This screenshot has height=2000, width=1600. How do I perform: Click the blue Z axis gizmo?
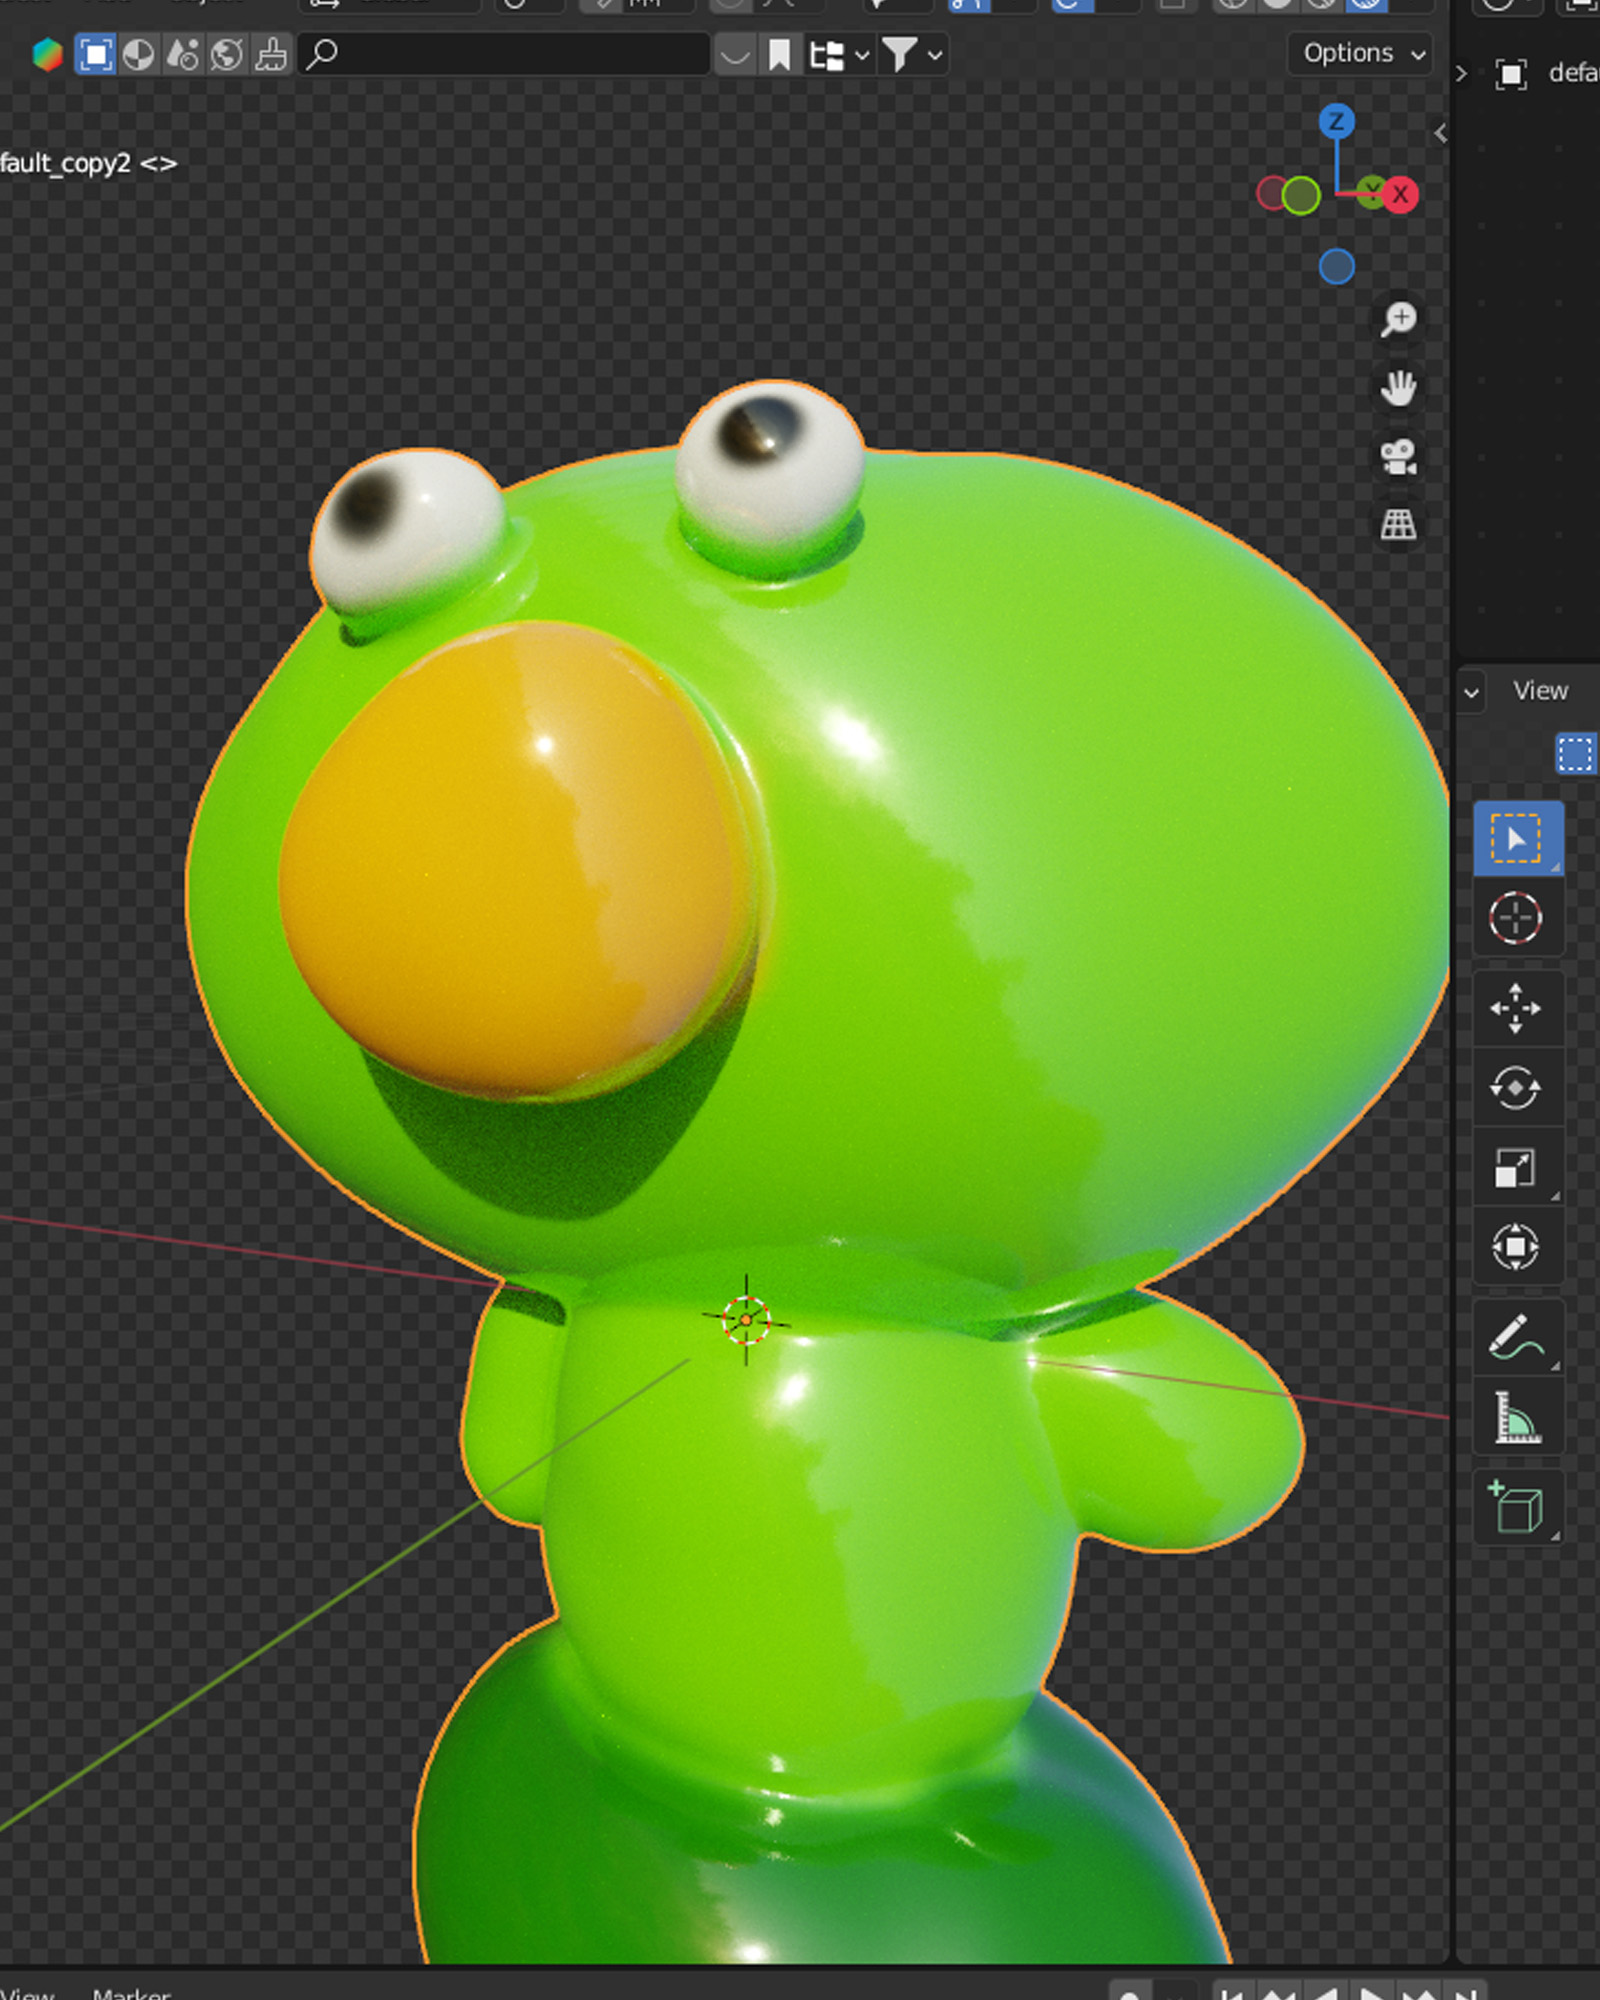1336,122
